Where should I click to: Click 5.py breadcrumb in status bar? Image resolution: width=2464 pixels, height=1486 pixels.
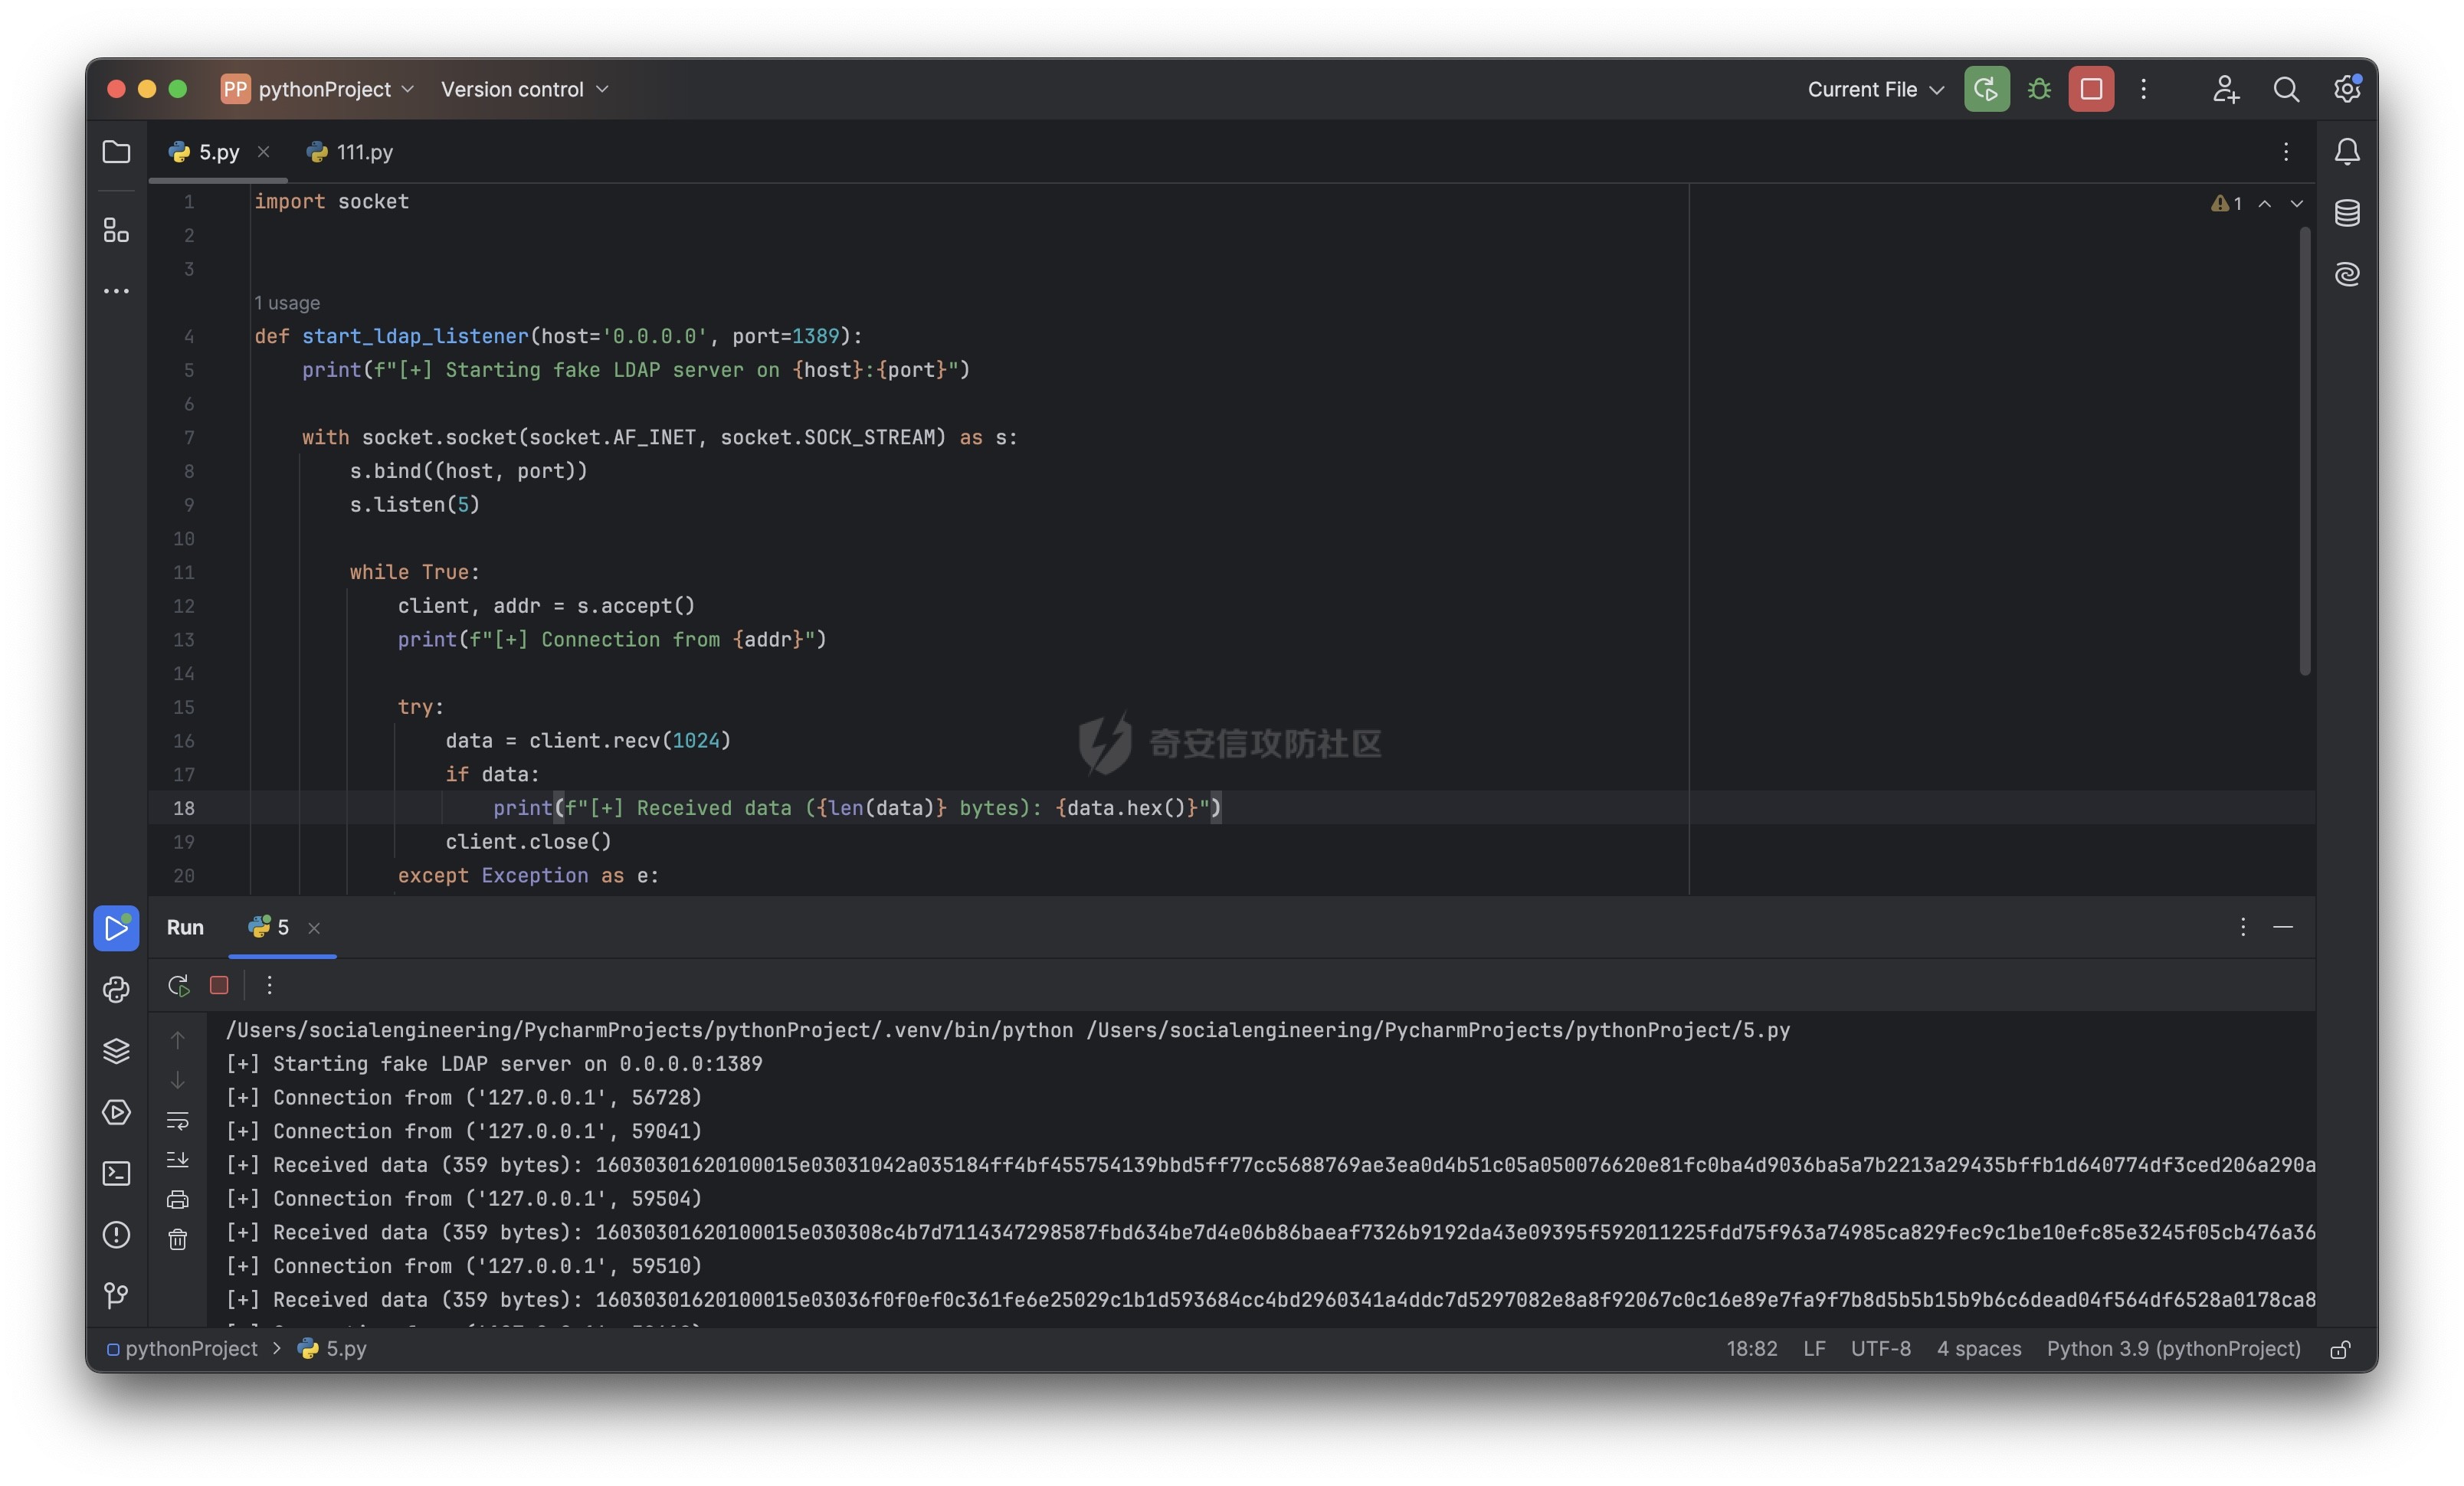tap(333, 1348)
